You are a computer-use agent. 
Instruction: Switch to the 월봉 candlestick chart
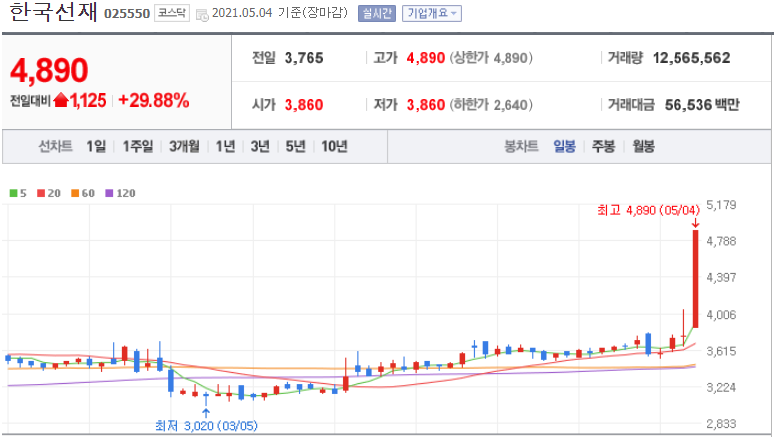click(644, 146)
